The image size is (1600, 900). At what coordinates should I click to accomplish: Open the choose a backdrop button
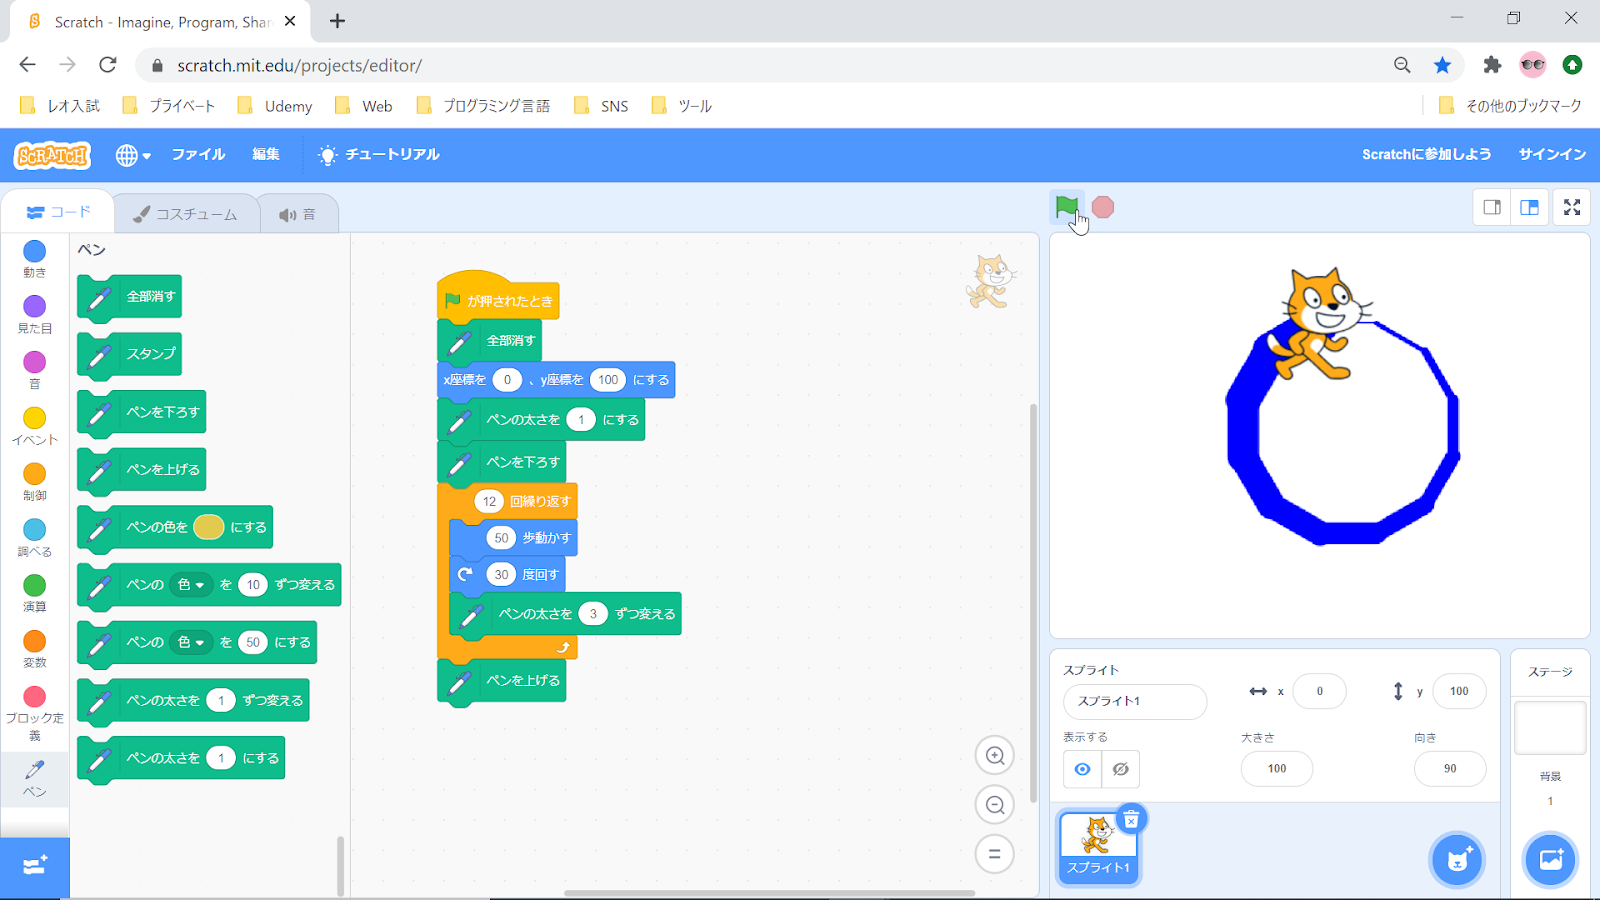(x=1551, y=860)
